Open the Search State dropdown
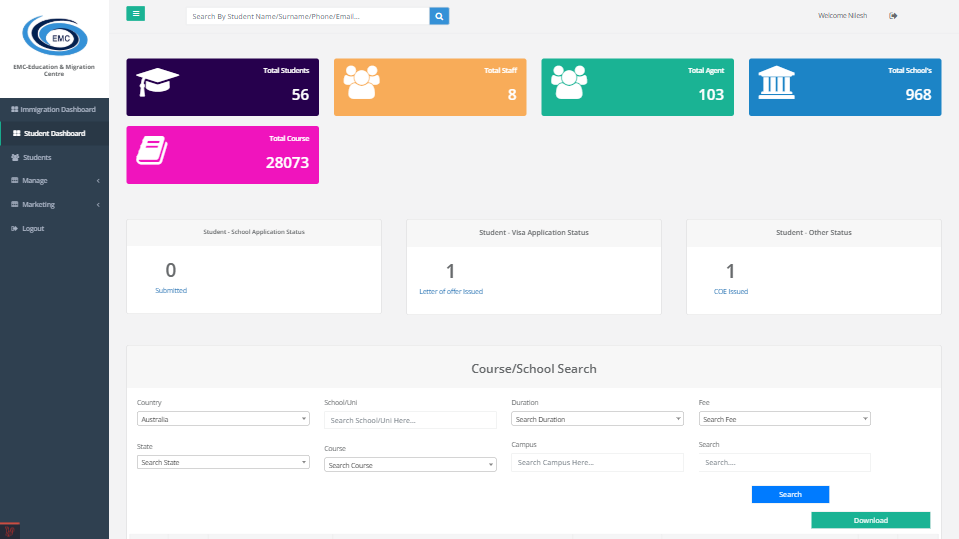The height and width of the screenshot is (539, 959). coord(223,462)
